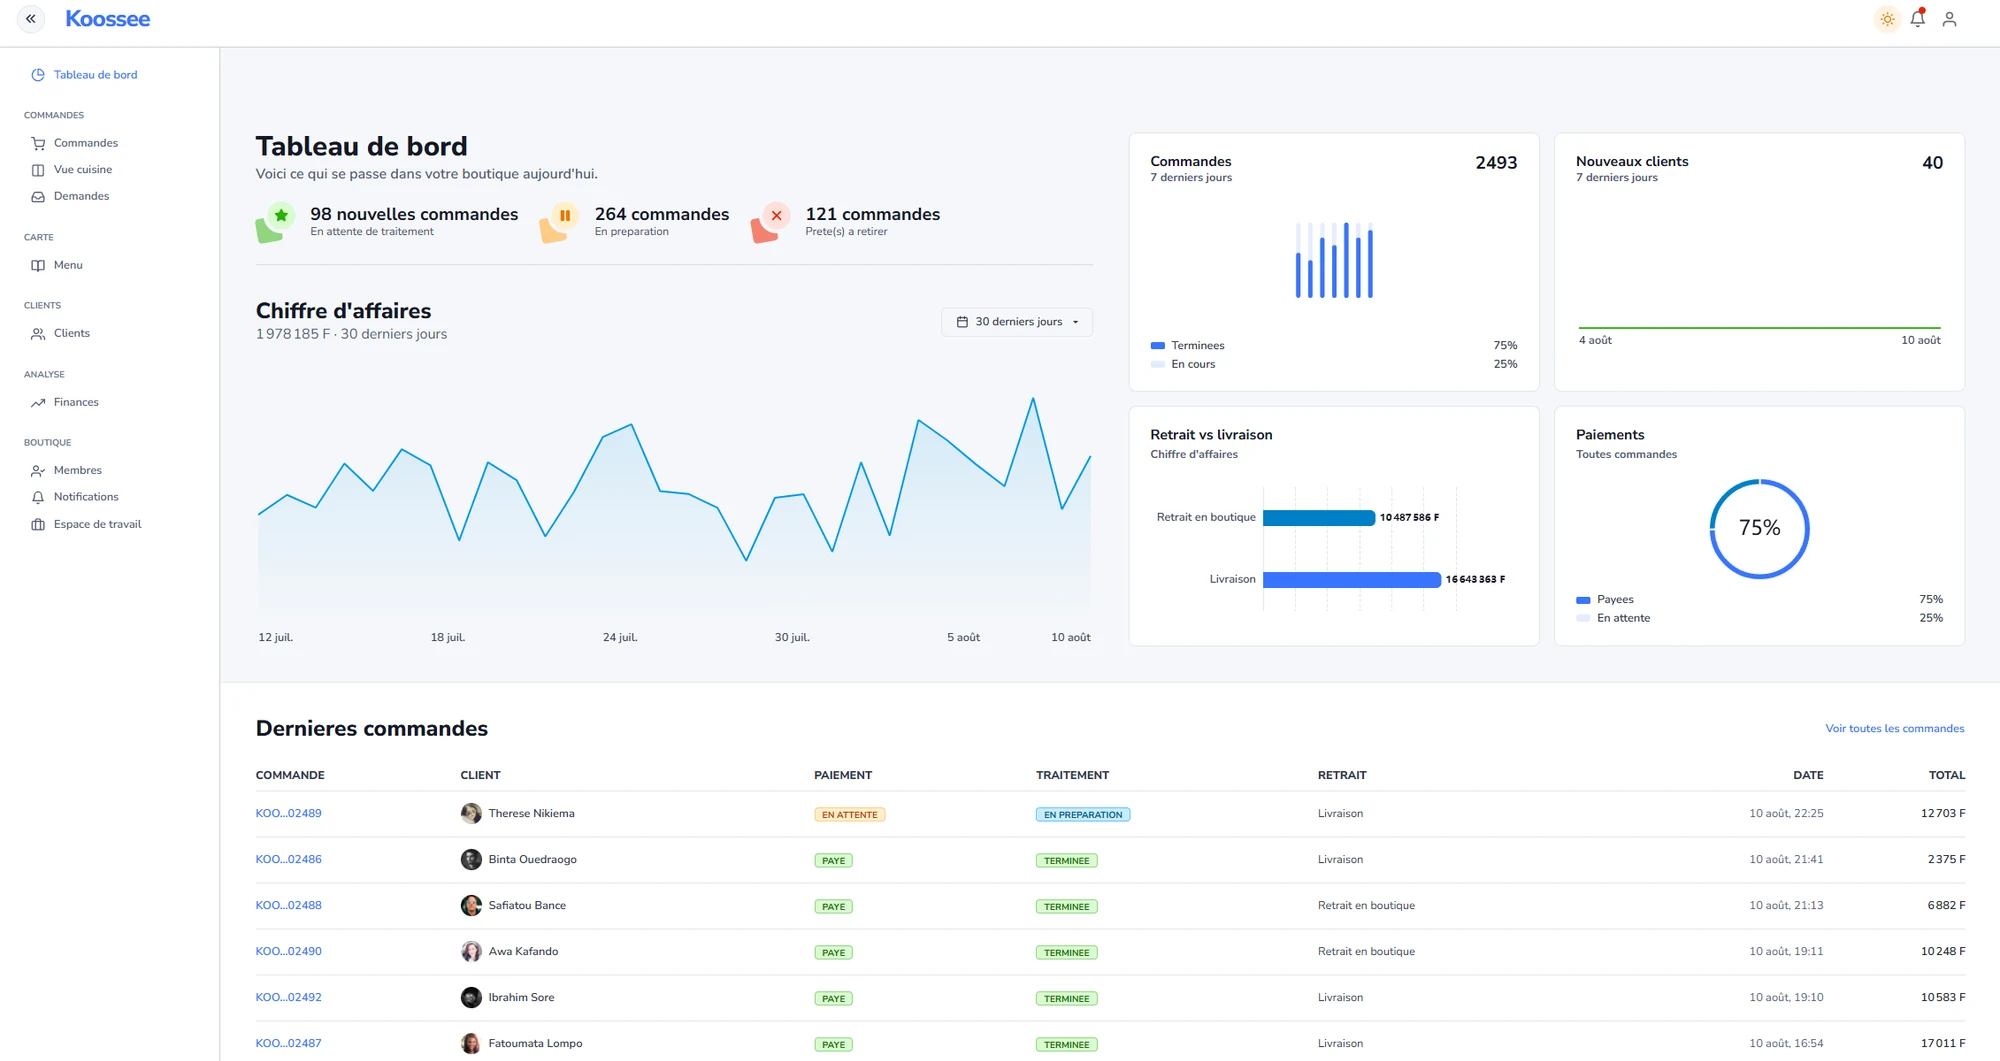Image resolution: width=2000 pixels, height=1061 pixels.
Task: Click the Finances trending-line icon
Action: click(38, 403)
